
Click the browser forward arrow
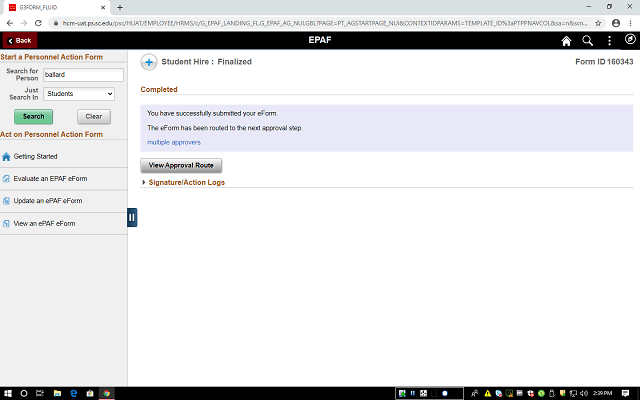pyautogui.click(x=24, y=23)
